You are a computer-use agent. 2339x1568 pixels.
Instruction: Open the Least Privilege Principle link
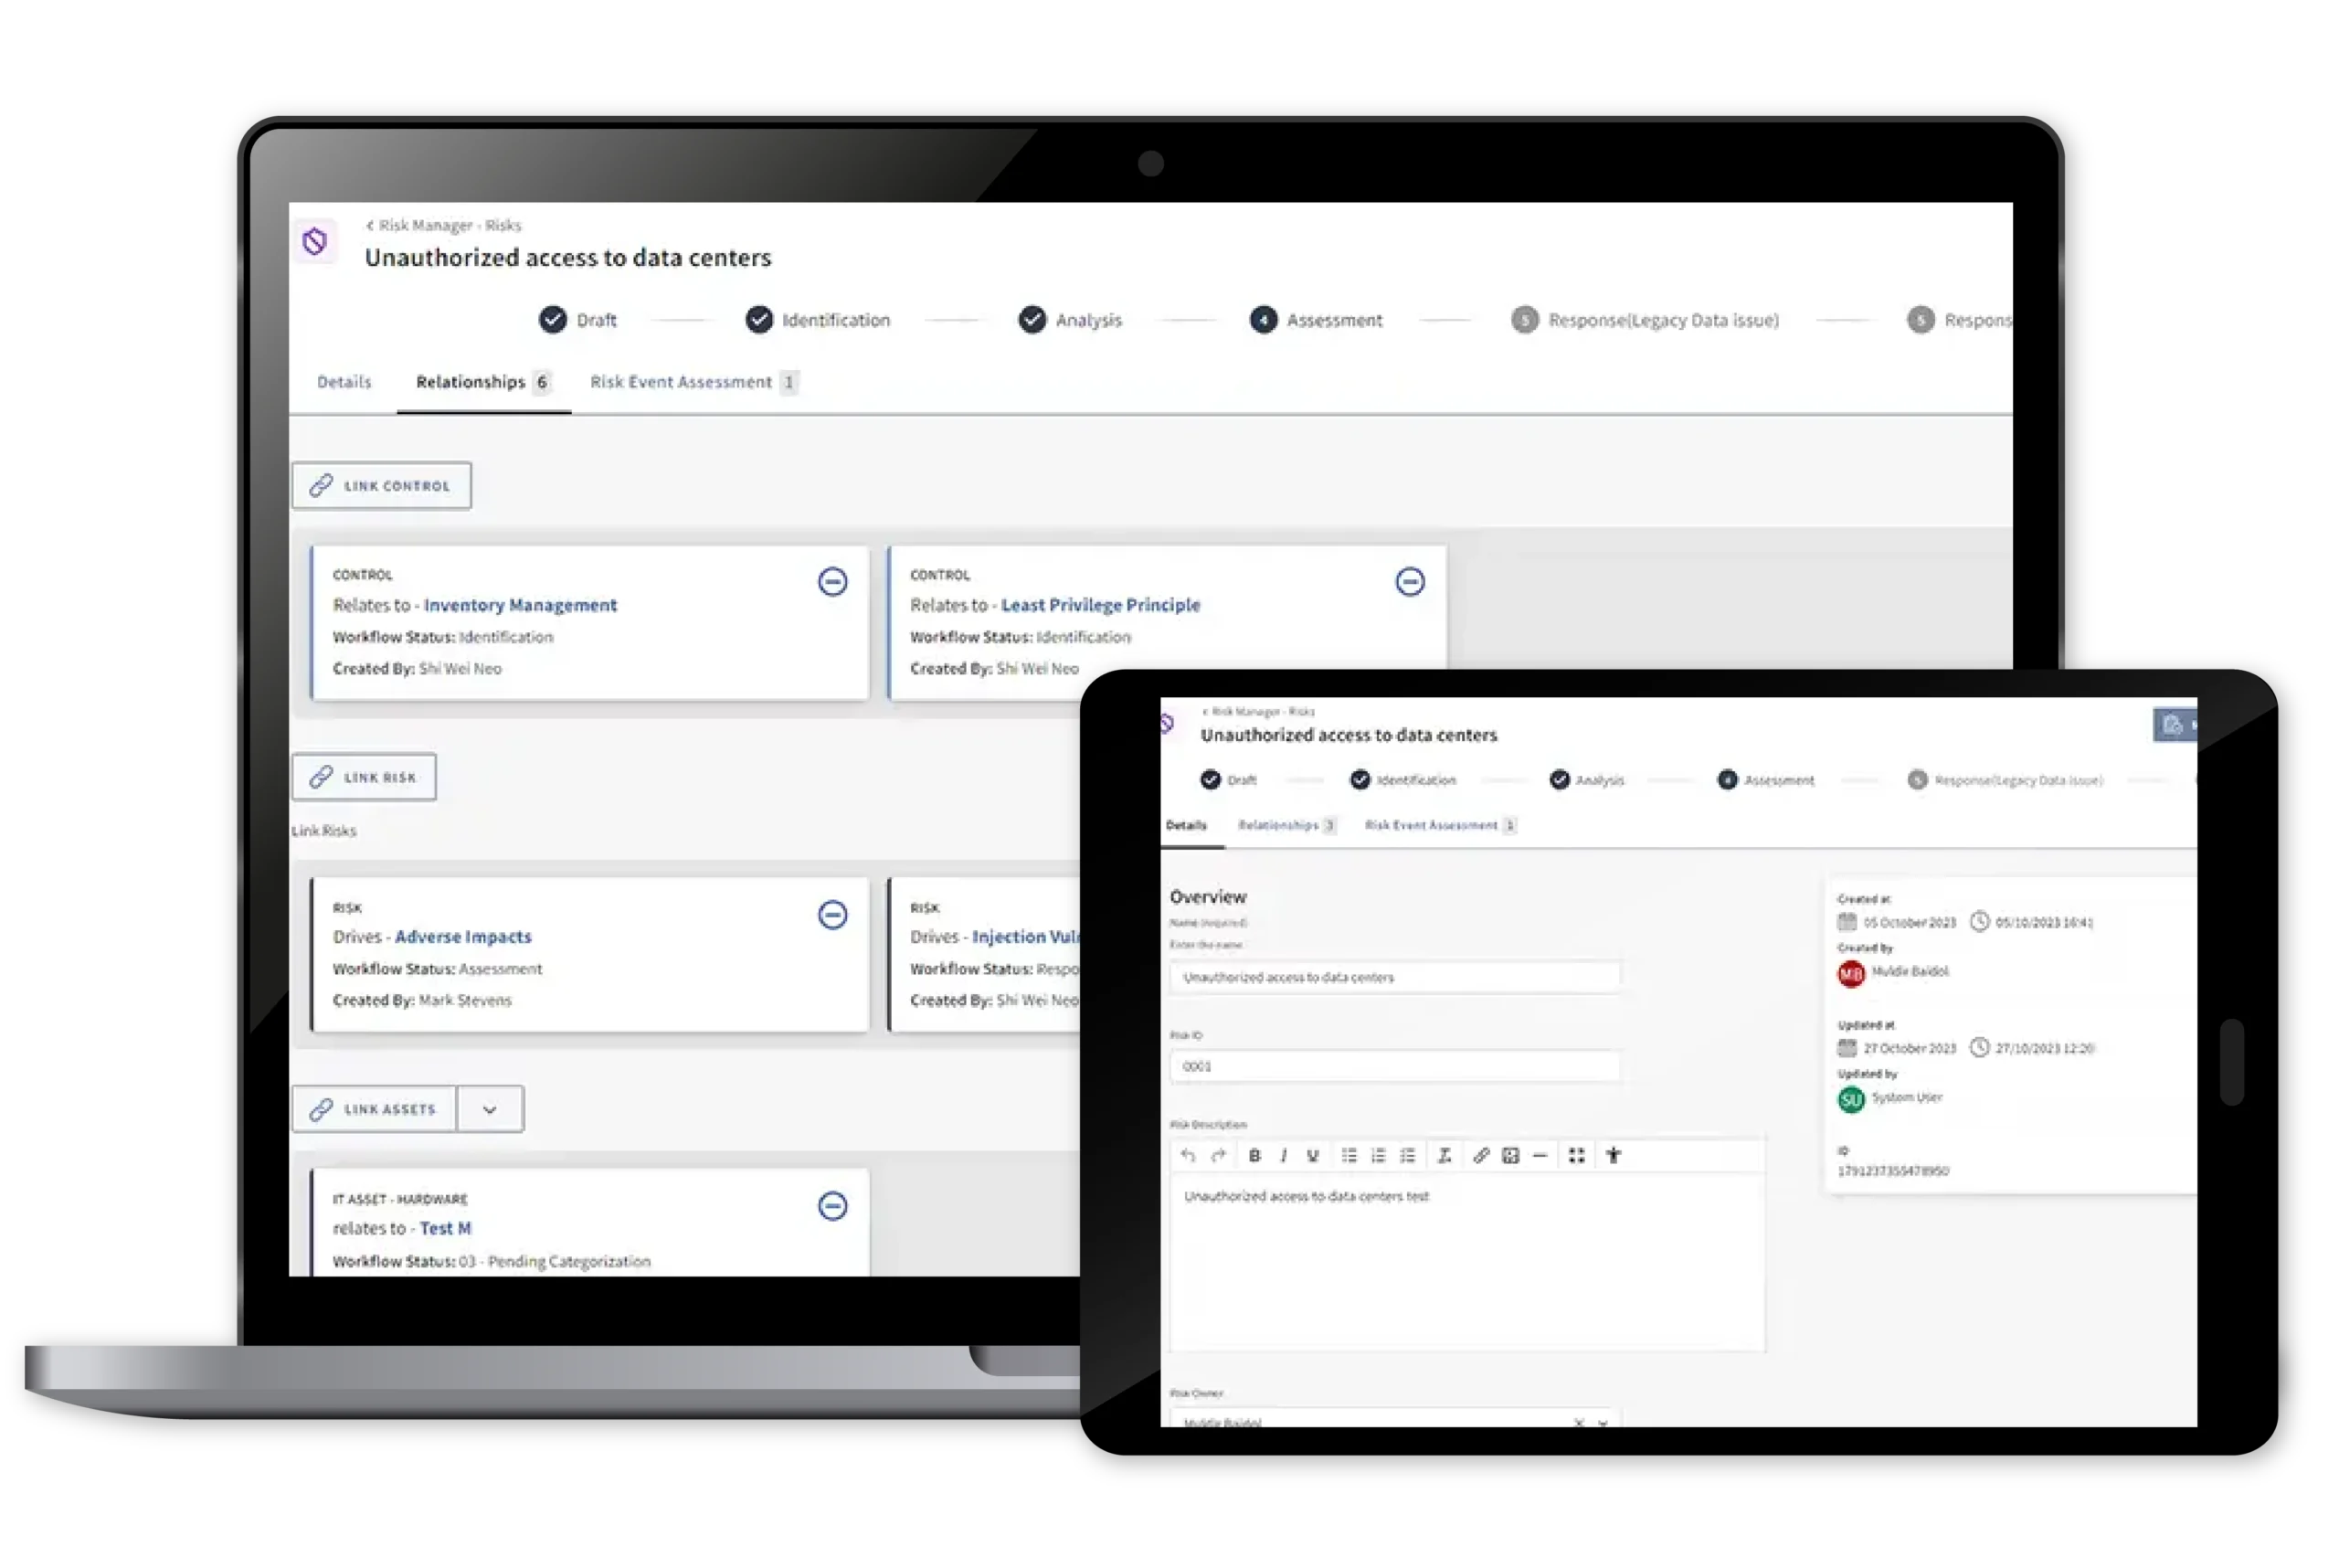click(1099, 605)
